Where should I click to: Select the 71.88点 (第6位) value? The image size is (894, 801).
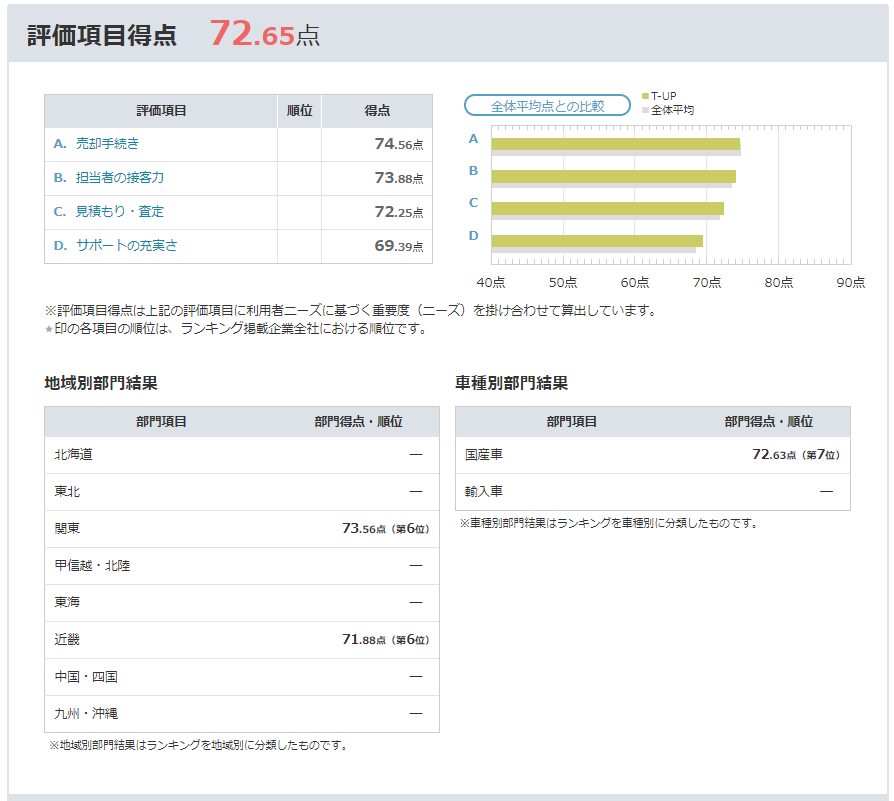click(385, 640)
